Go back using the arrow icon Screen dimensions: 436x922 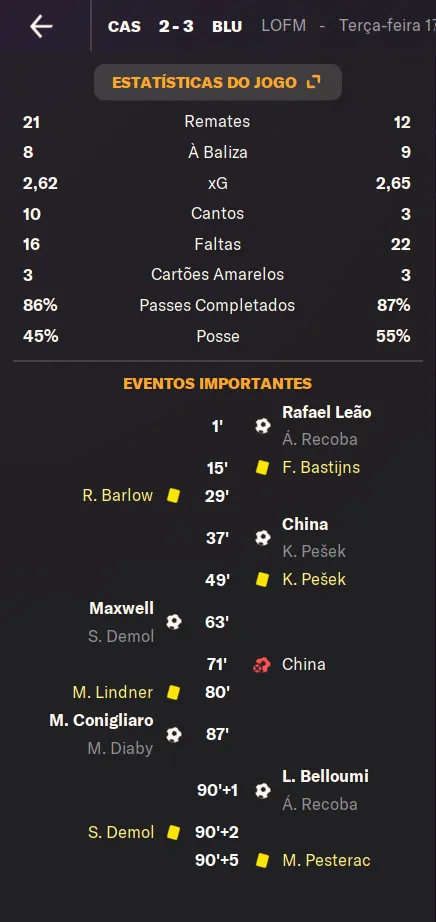pyautogui.click(x=41, y=26)
